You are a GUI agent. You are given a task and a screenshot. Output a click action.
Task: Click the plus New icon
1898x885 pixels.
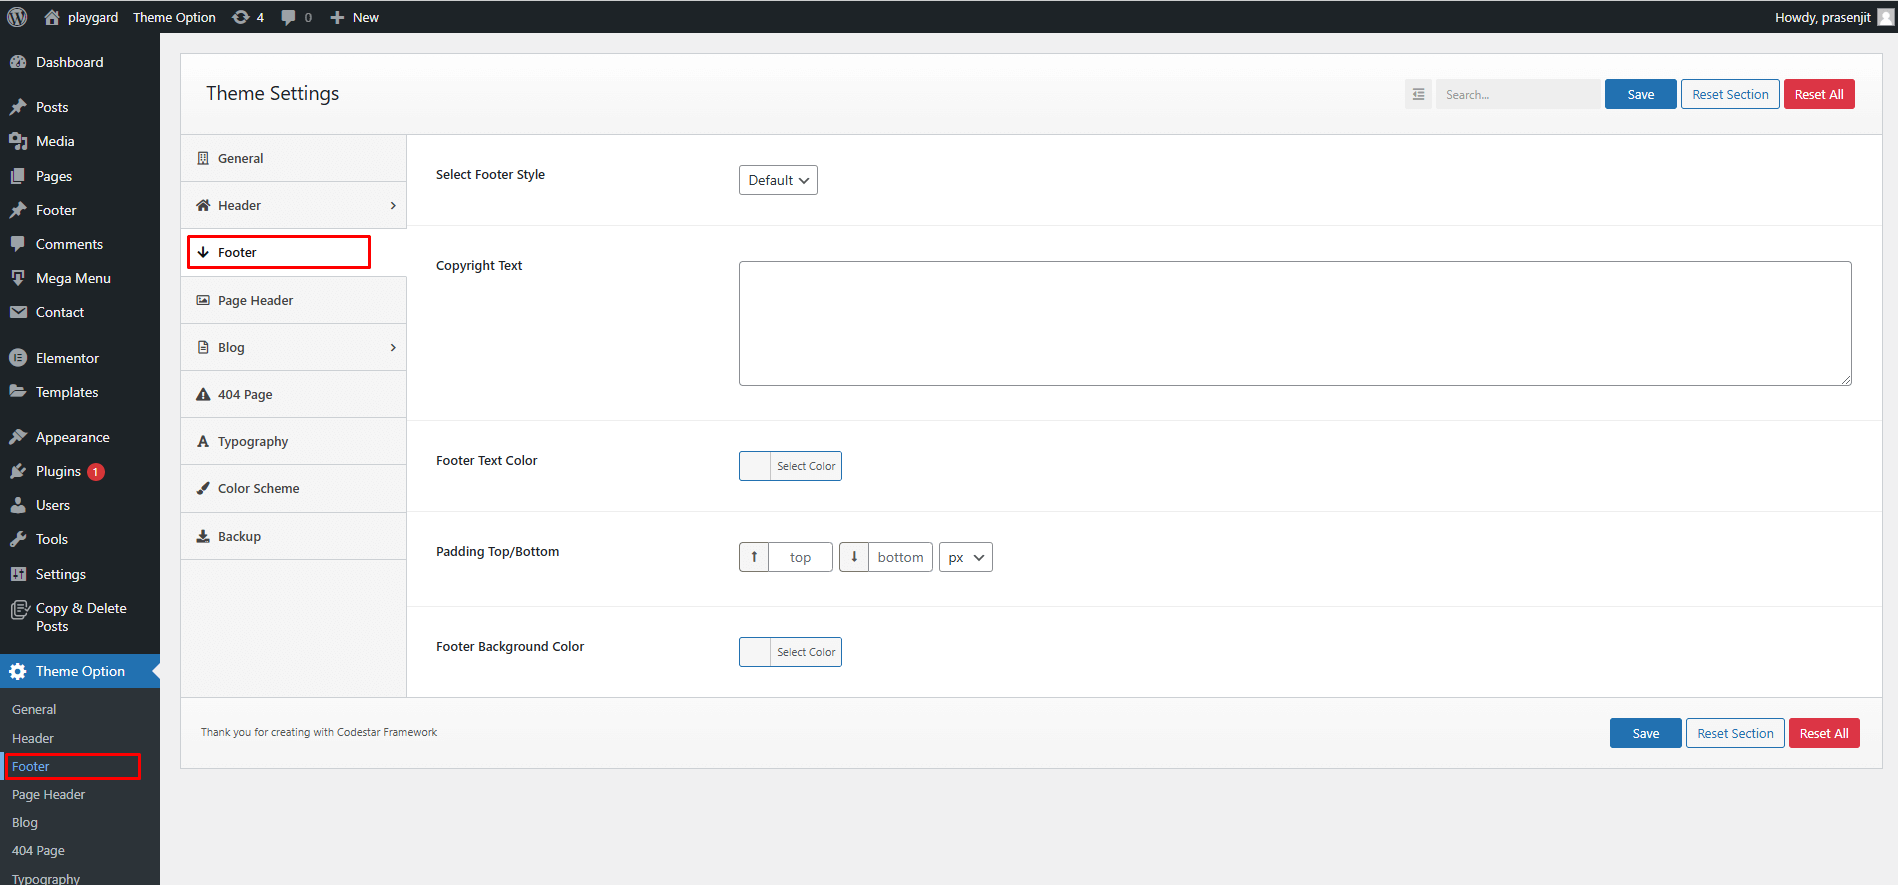[x=337, y=17]
